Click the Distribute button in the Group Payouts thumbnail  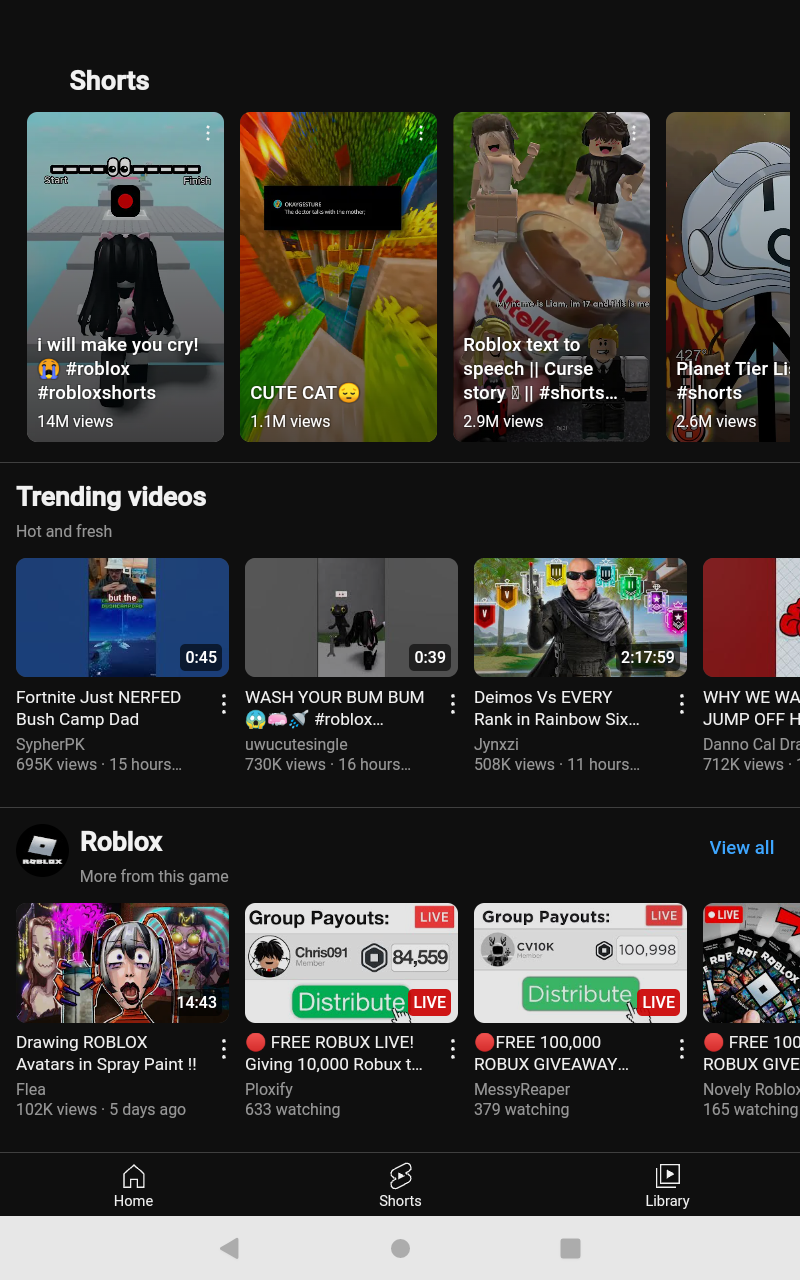351,1001
